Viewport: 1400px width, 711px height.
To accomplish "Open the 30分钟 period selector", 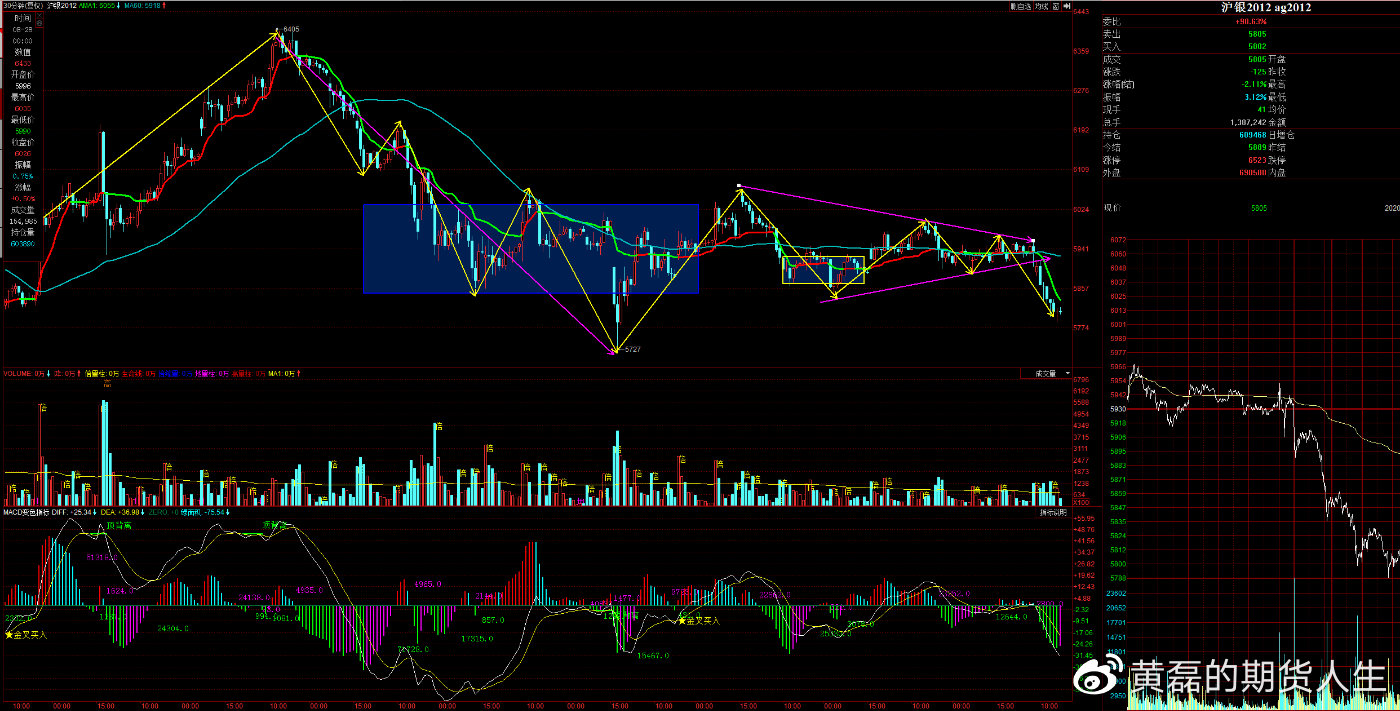I will coord(18,6).
